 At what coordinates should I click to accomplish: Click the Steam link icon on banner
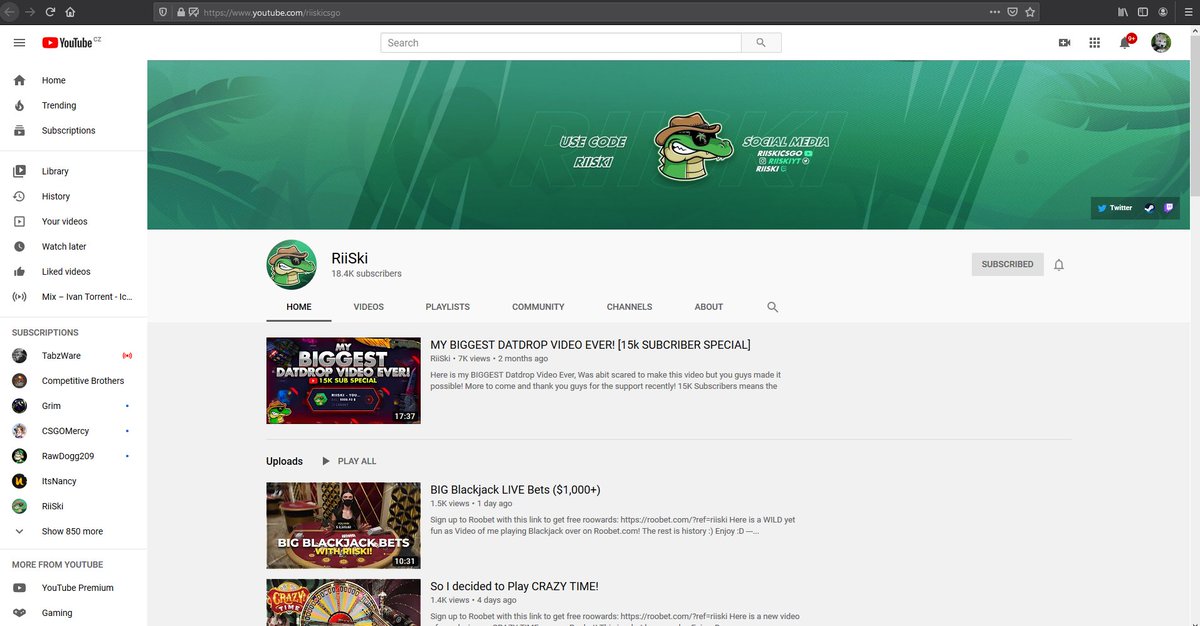[x=1149, y=208]
